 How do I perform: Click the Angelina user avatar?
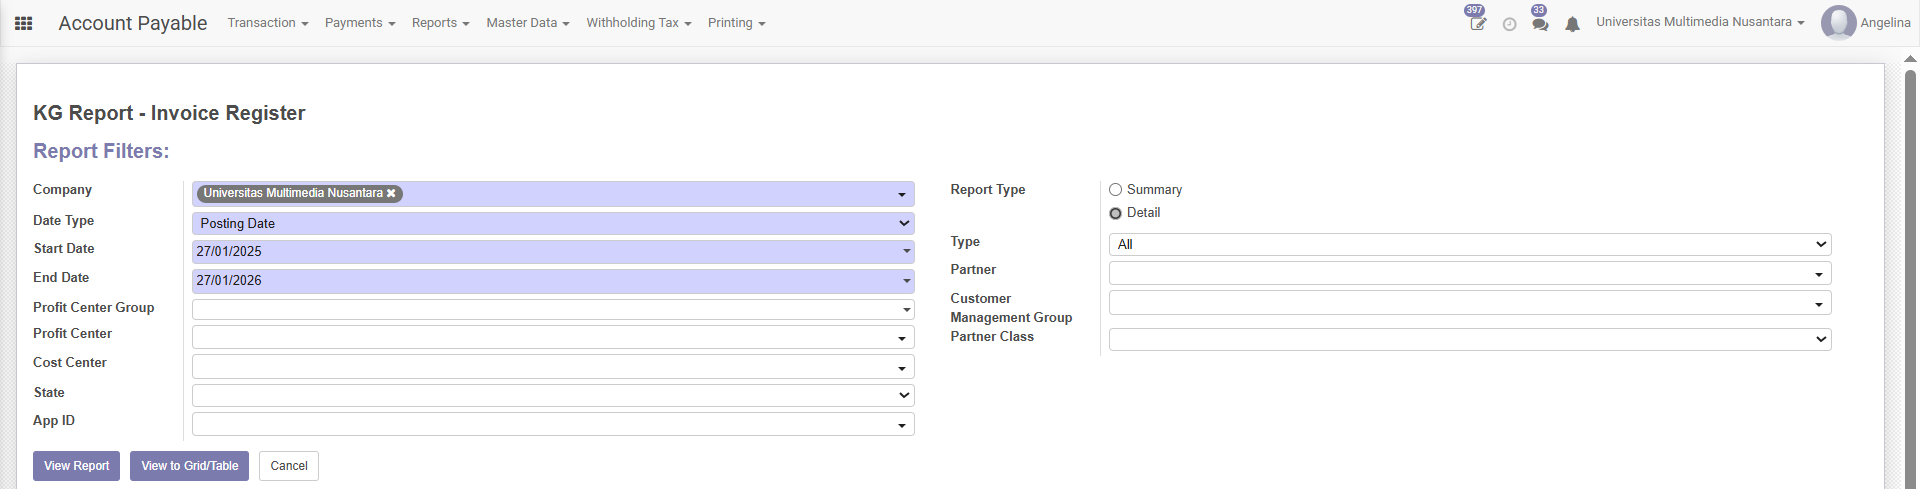(1838, 23)
